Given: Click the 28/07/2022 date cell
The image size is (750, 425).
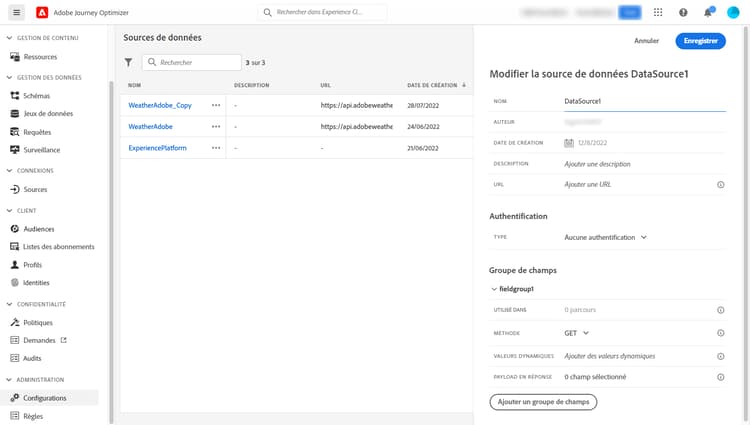Looking at the screenshot, I should (x=423, y=105).
